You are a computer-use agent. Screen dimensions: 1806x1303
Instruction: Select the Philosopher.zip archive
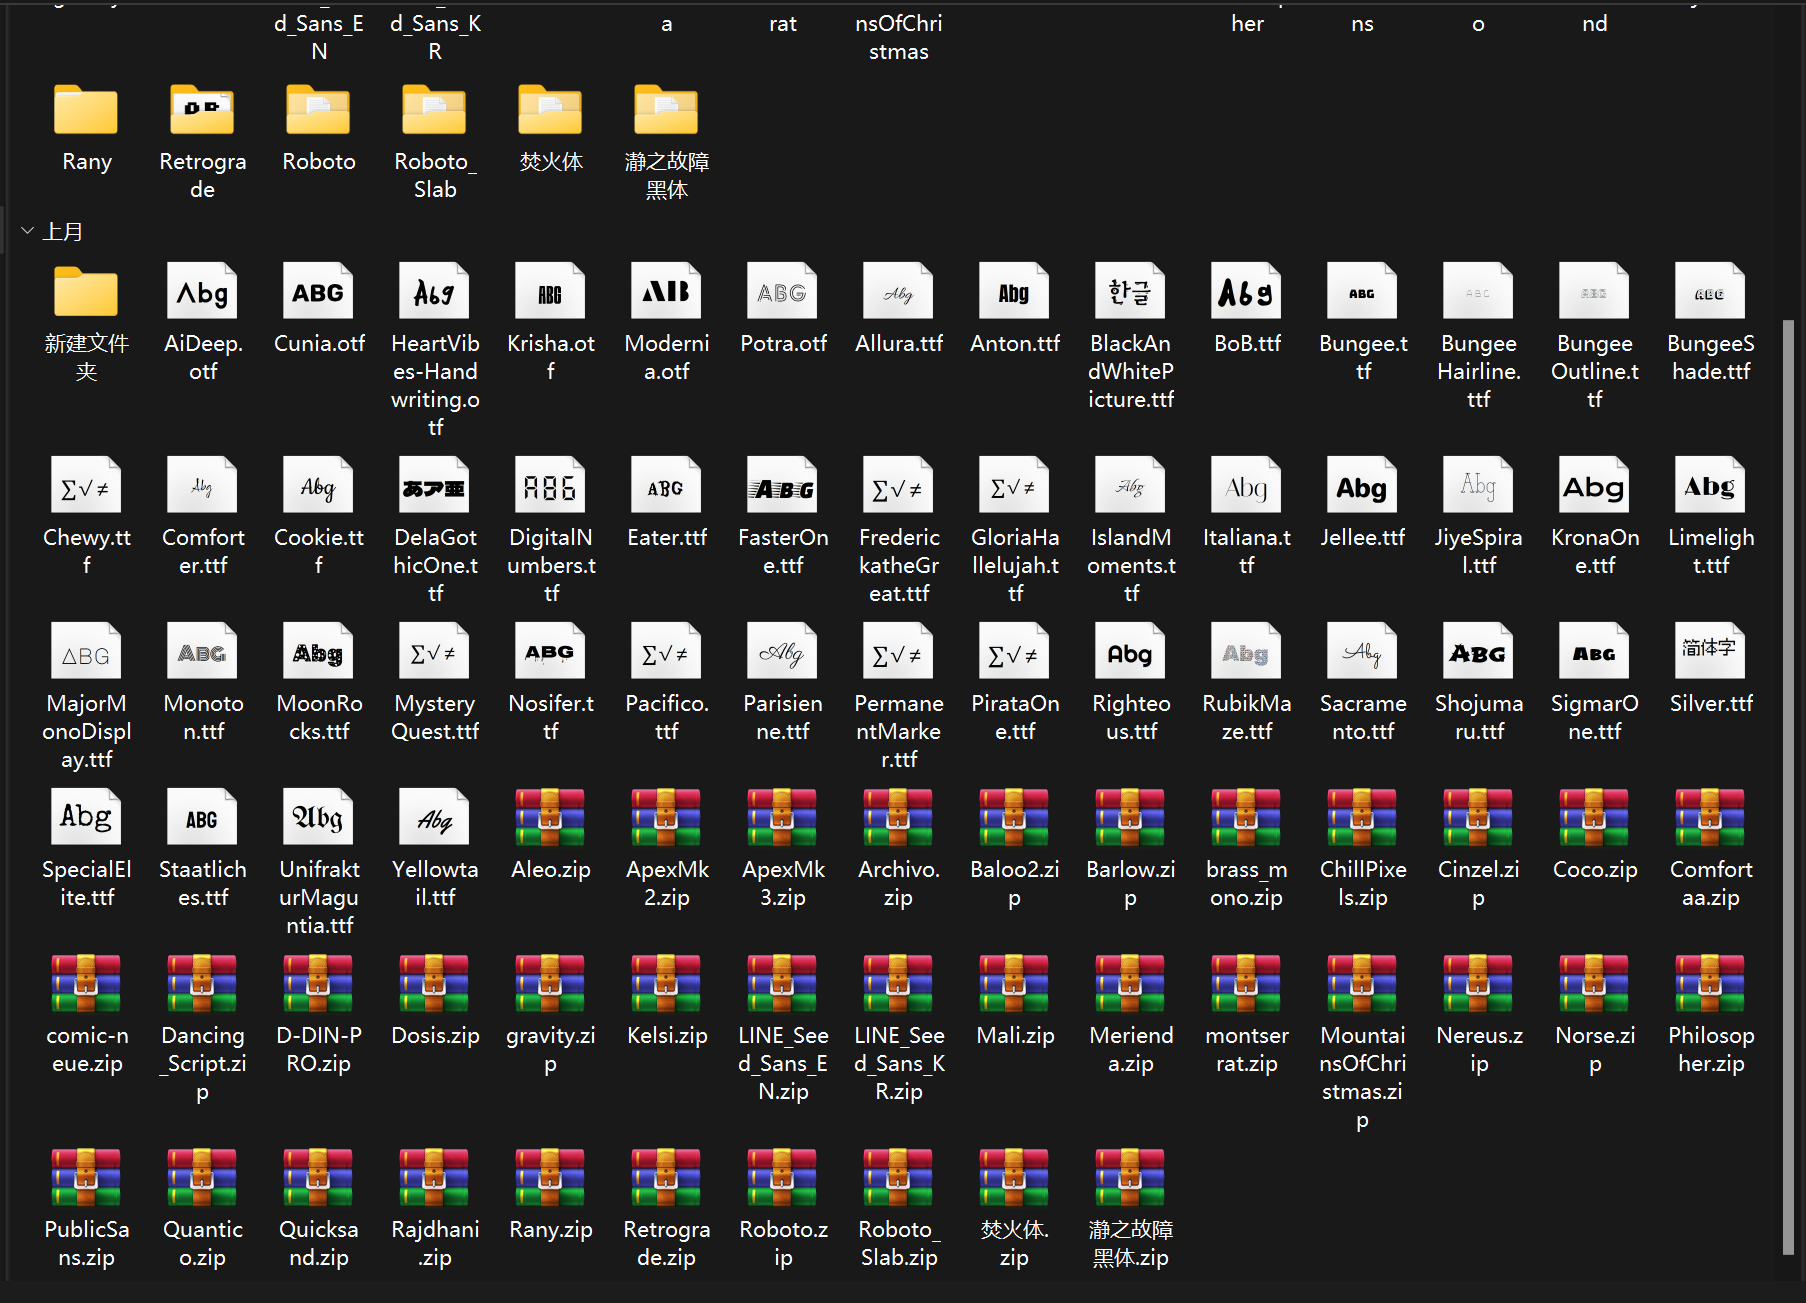coord(1710,984)
